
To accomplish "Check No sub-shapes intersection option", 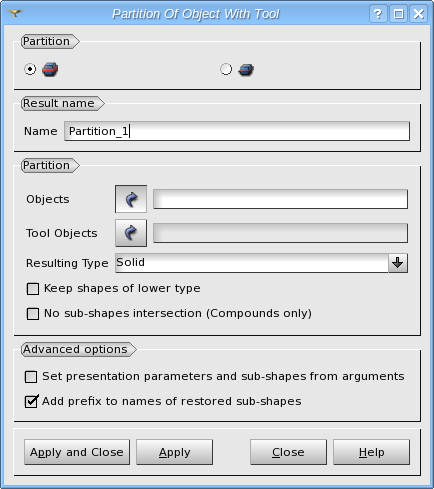I will [33, 314].
